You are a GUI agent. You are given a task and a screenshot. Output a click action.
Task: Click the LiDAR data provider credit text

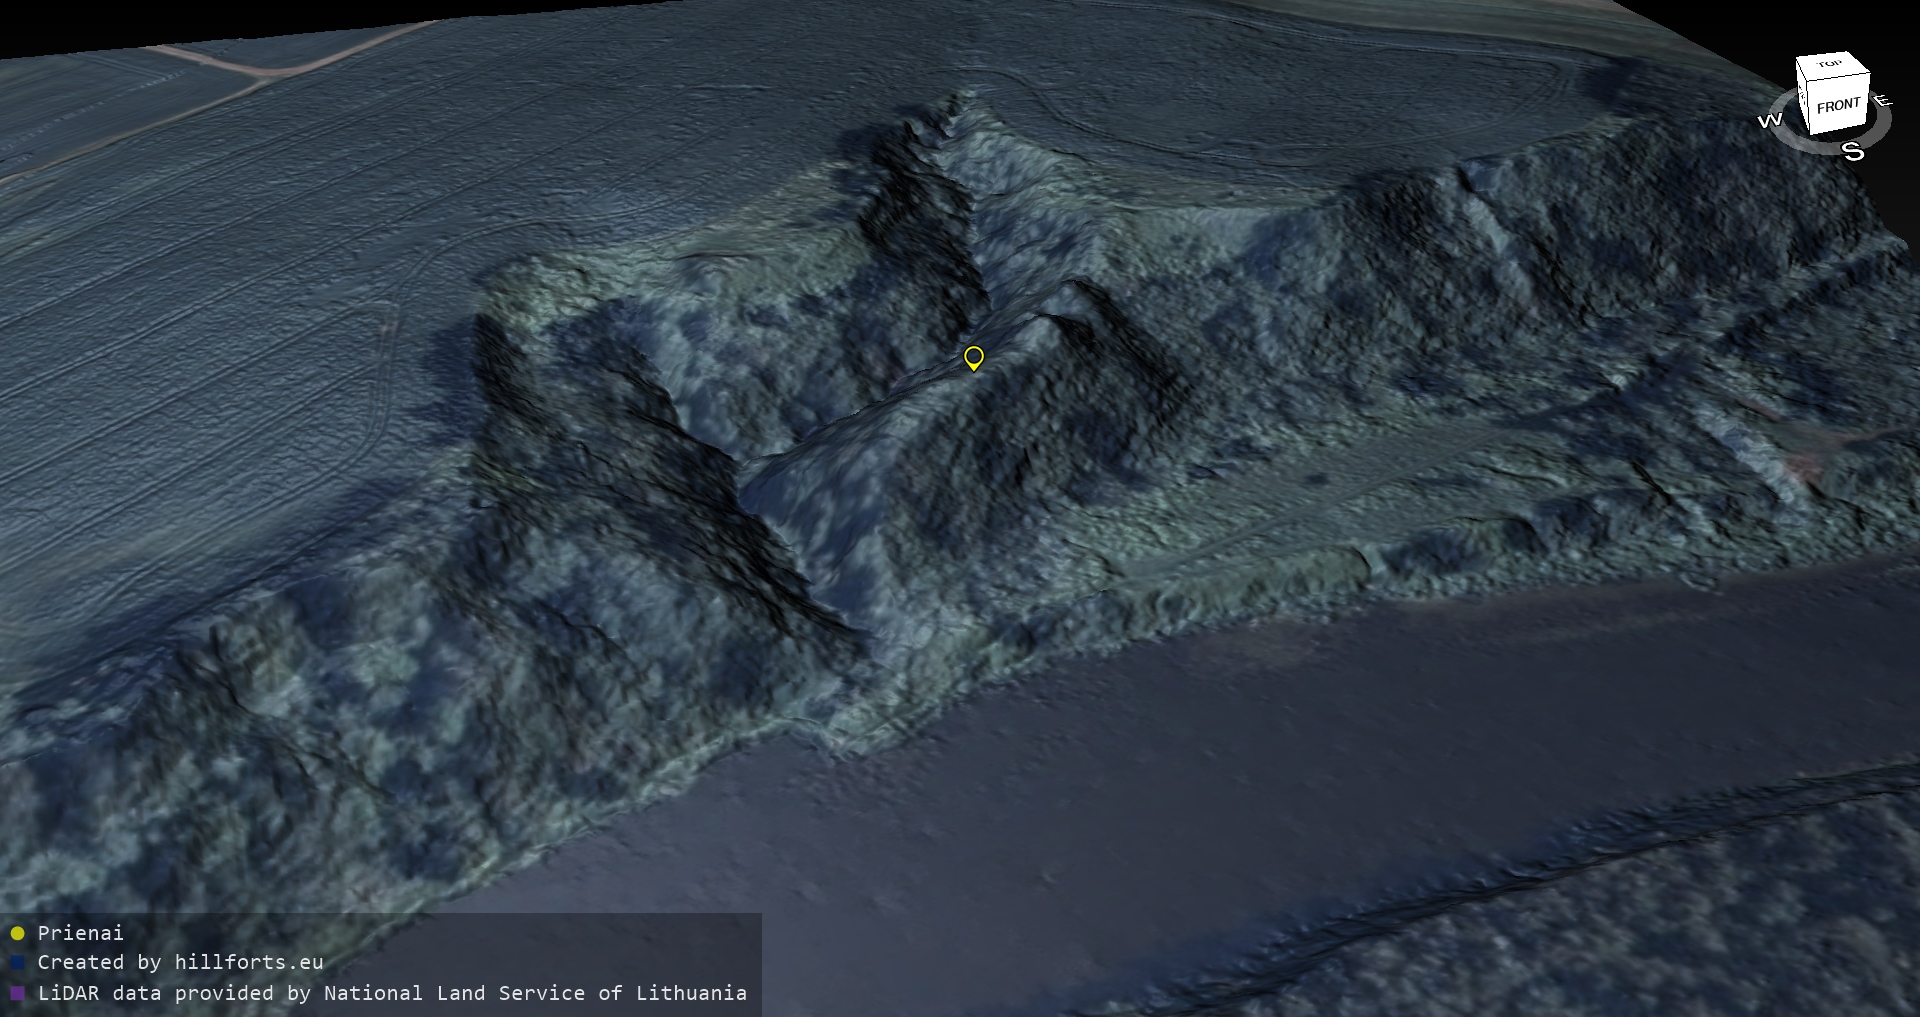(x=391, y=993)
